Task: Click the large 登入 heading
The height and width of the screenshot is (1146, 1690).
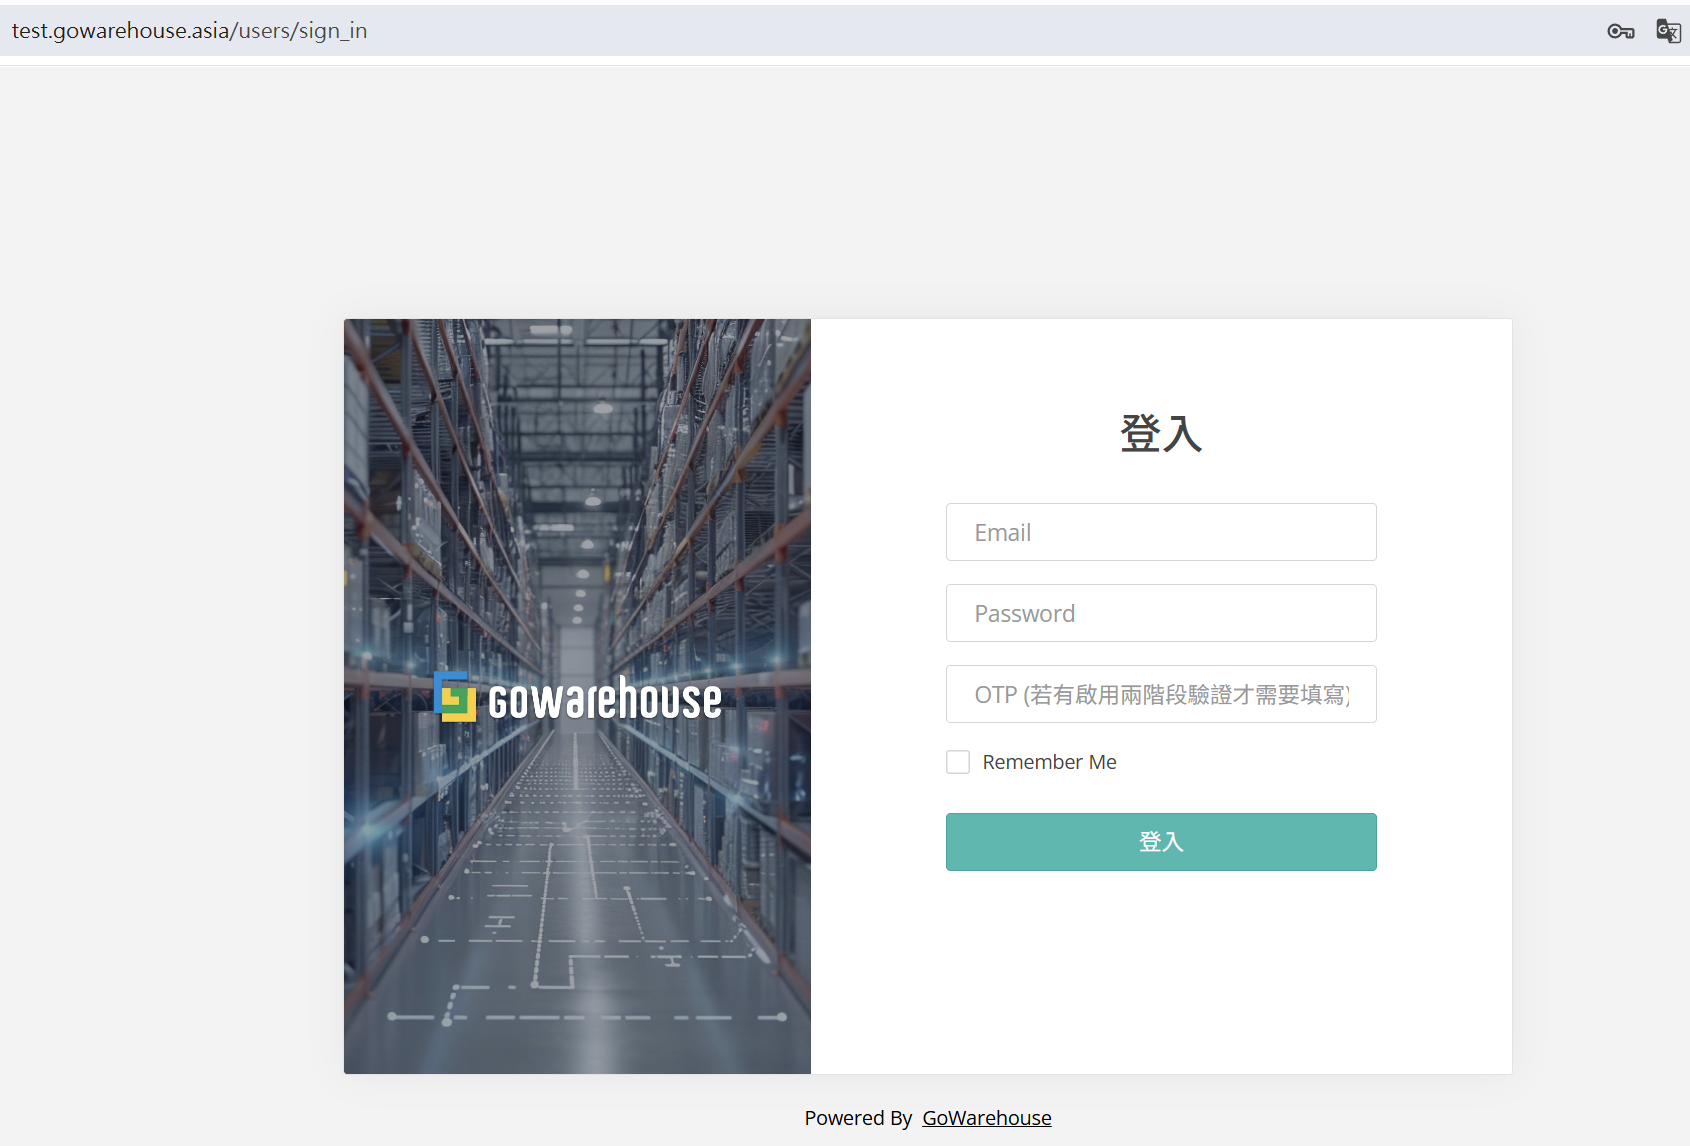Action: pos(1160,433)
